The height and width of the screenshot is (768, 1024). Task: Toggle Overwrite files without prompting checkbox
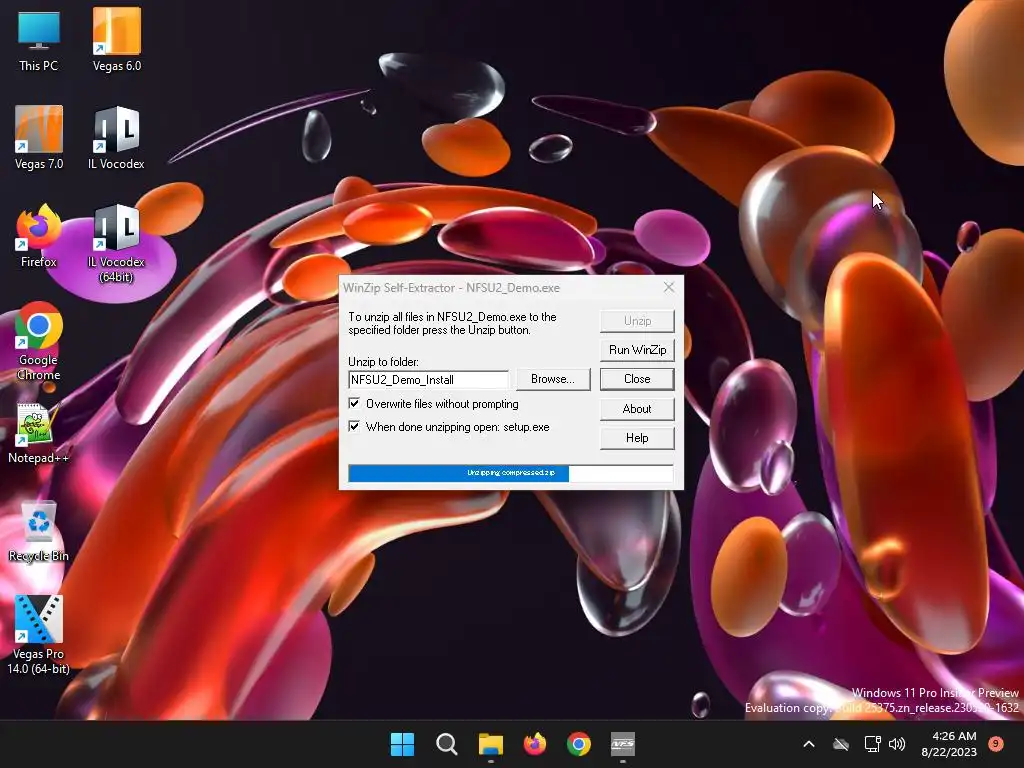tap(354, 404)
